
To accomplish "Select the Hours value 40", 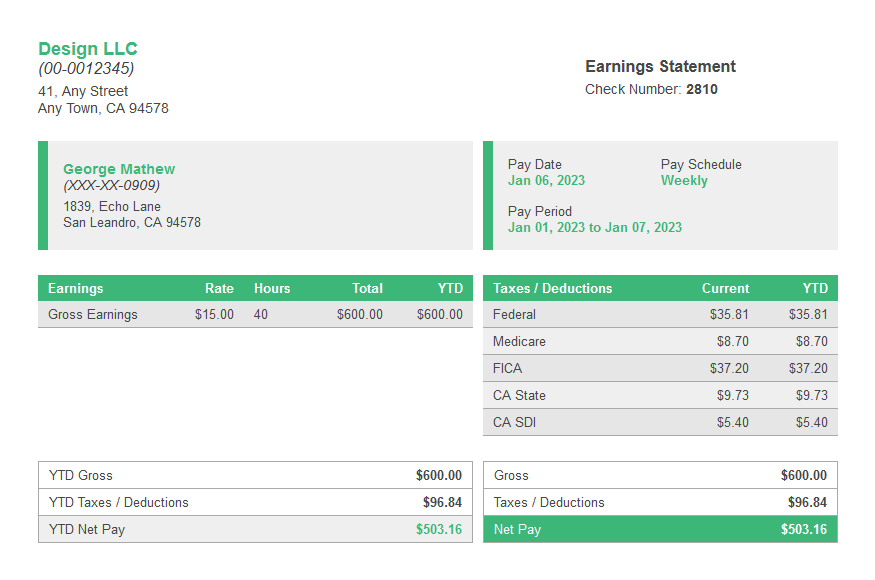I will [x=260, y=314].
